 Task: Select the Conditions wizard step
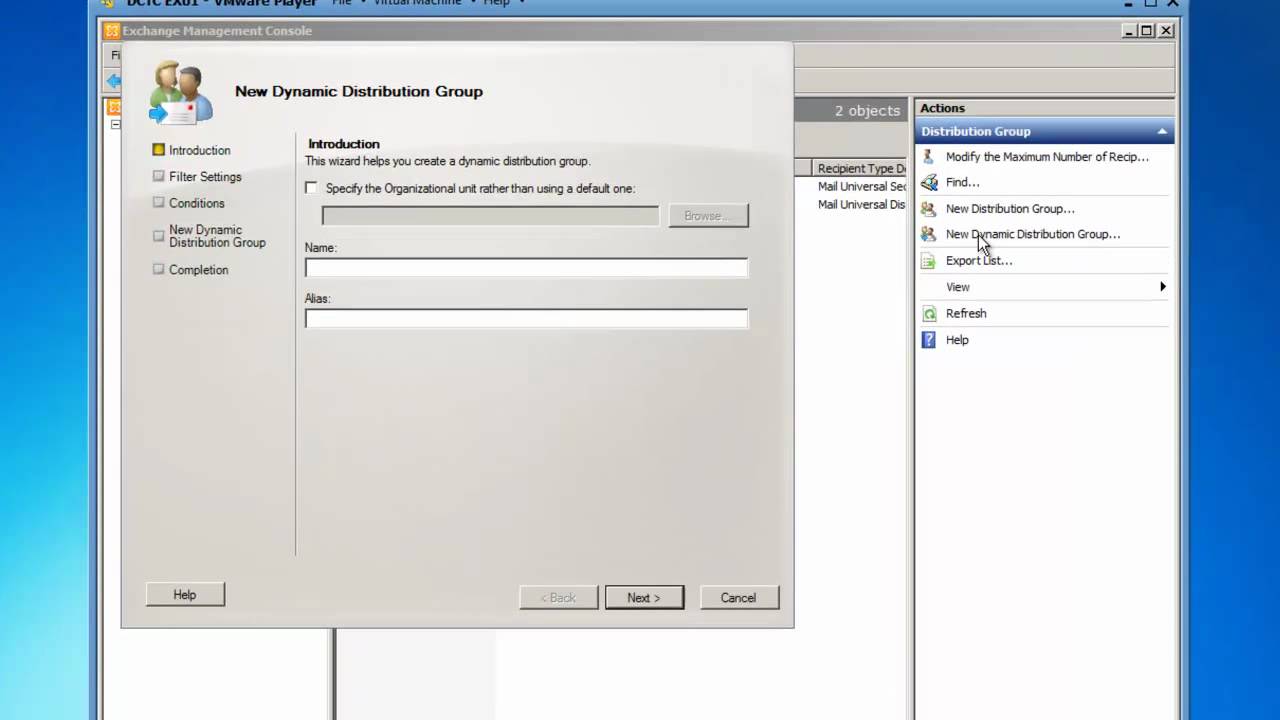point(196,203)
